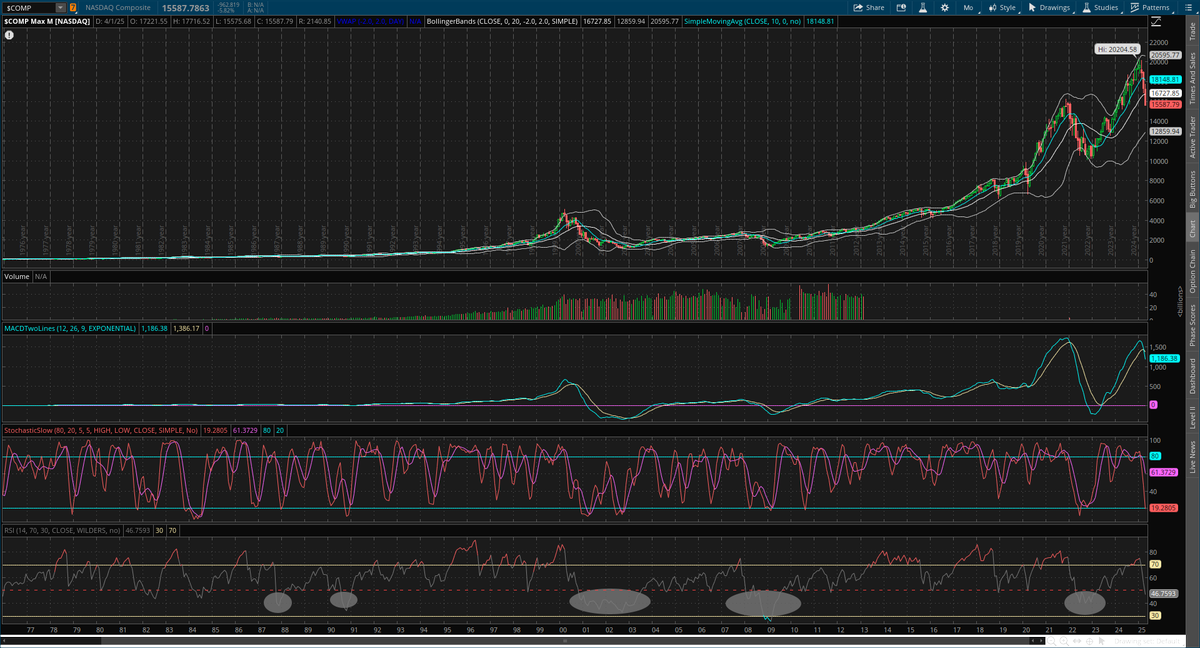Click the chart scale toggle icon at top right
Image resolution: width=1200 pixels, height=648 pixels.
tap(1157, 21)
